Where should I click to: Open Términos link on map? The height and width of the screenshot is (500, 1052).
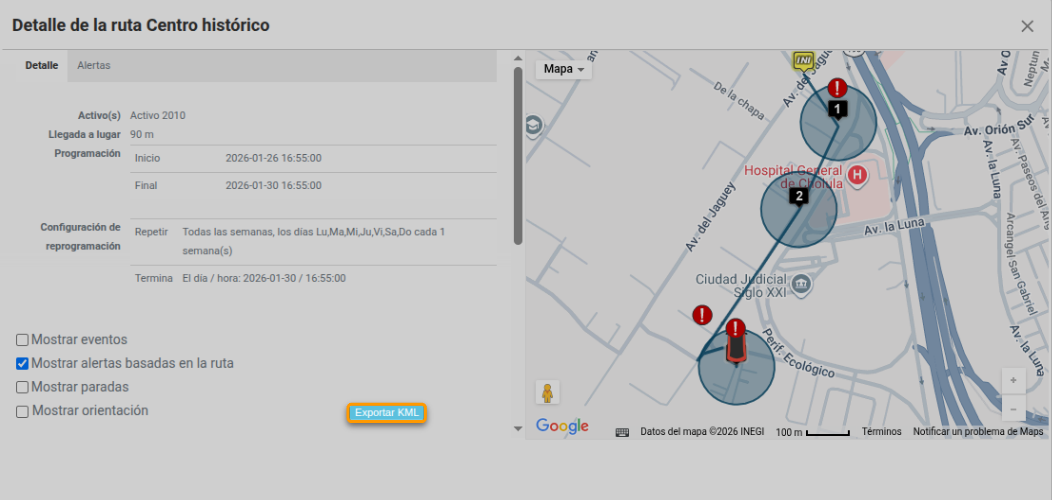tap(881, 432)
